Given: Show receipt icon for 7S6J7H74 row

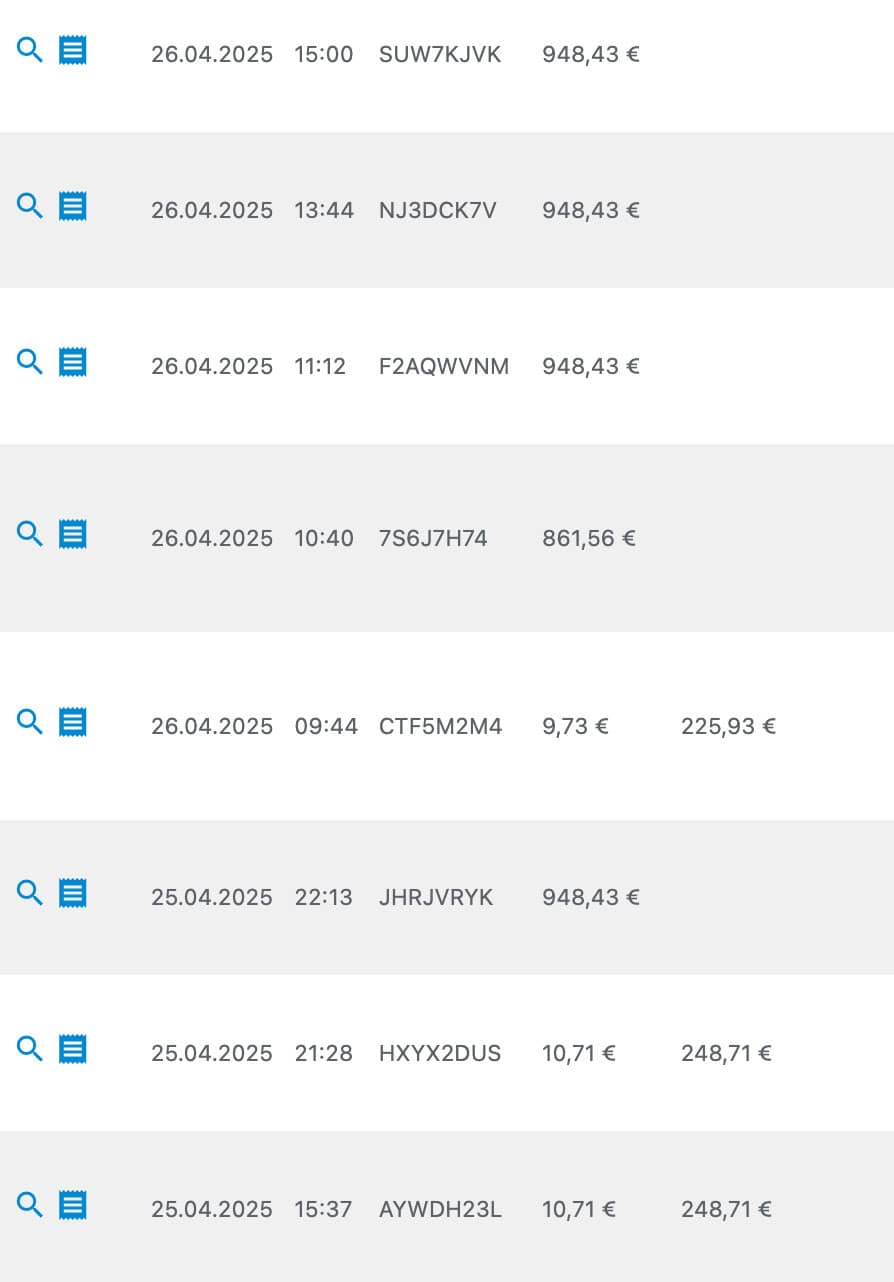Looking at the screenshot, I should coord(72,534).
